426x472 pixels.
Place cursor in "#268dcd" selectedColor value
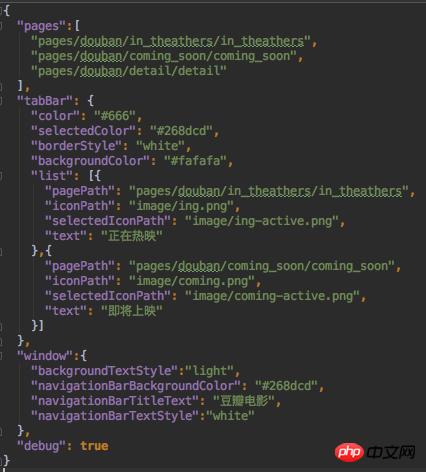[181, 131]
